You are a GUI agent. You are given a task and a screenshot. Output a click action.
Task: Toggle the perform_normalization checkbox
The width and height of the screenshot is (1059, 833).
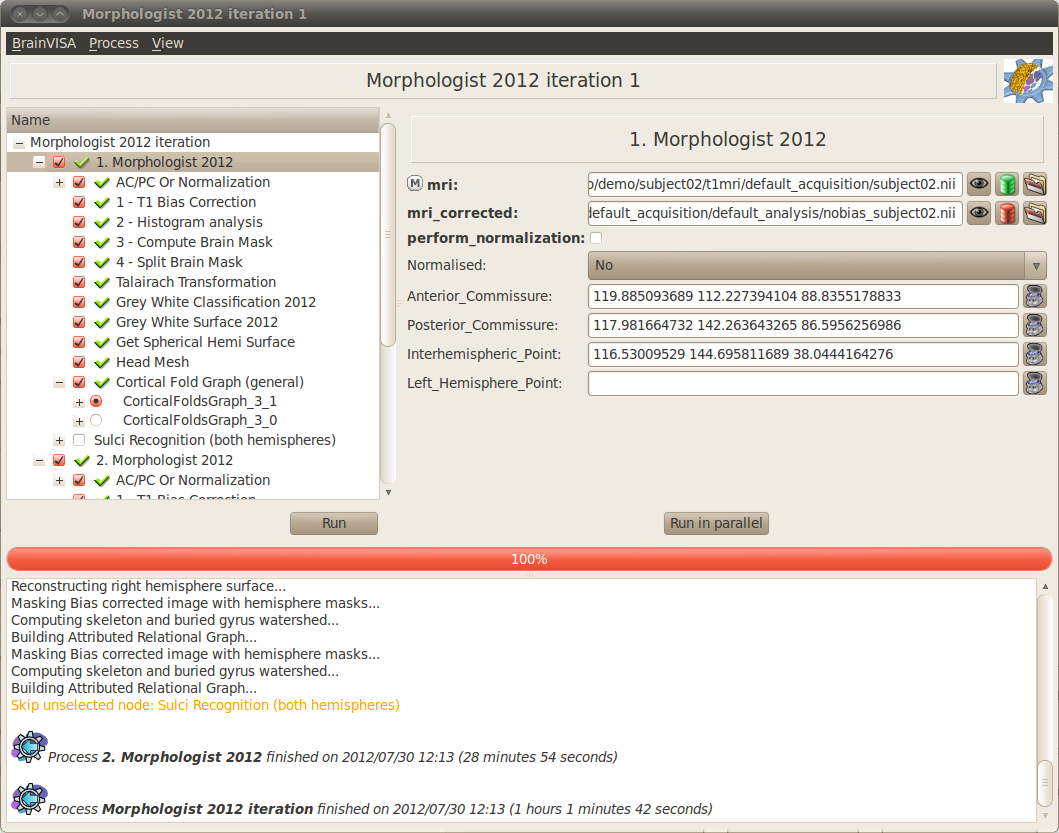pos(595,238)
